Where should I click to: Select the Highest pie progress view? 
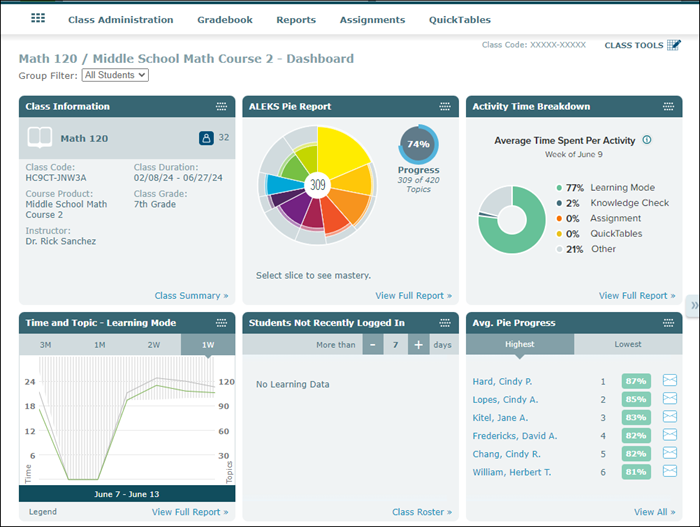[x=520, y=344]
